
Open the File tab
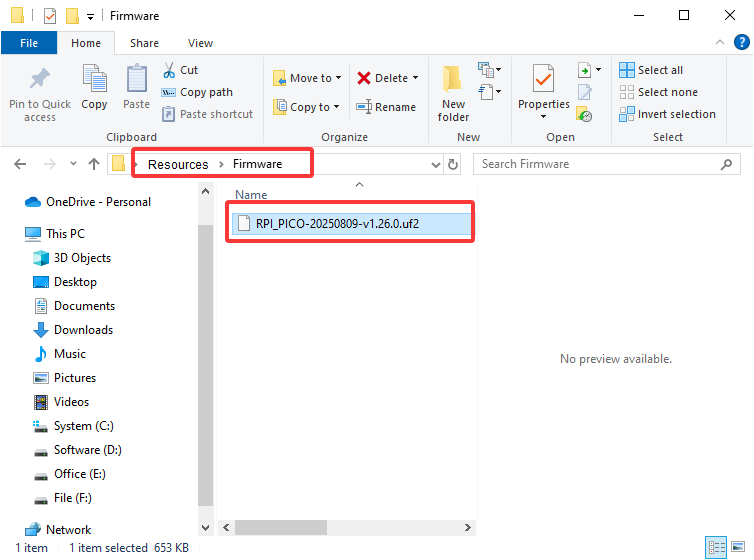[29, 43]
